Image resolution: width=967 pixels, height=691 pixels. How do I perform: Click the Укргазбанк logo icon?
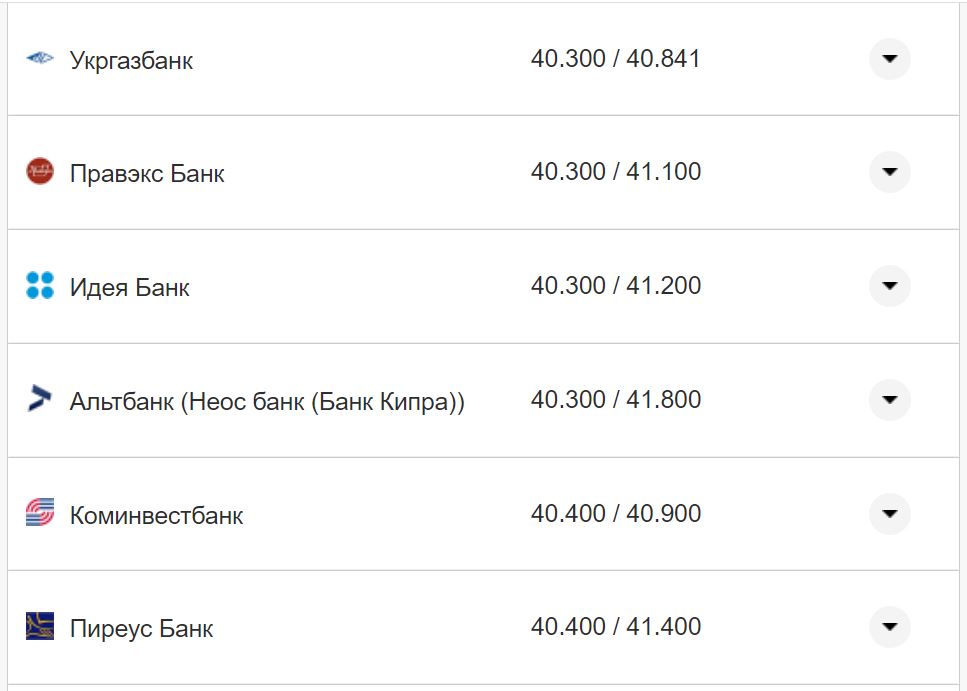pos(40,59)
